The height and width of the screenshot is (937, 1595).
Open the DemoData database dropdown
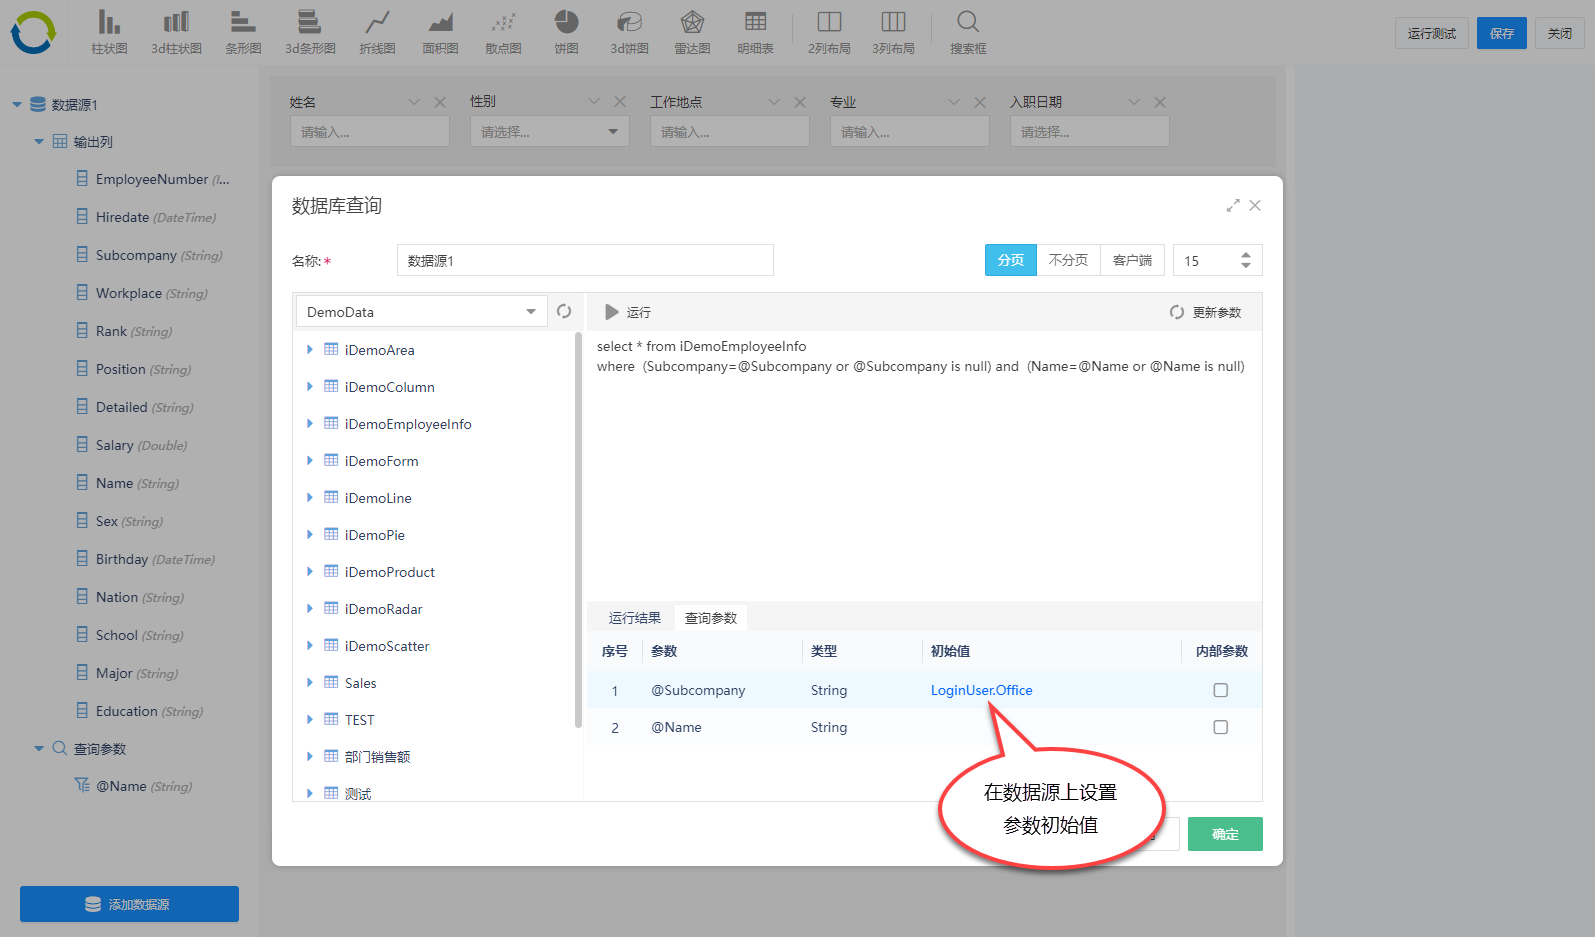click(422, 312)
